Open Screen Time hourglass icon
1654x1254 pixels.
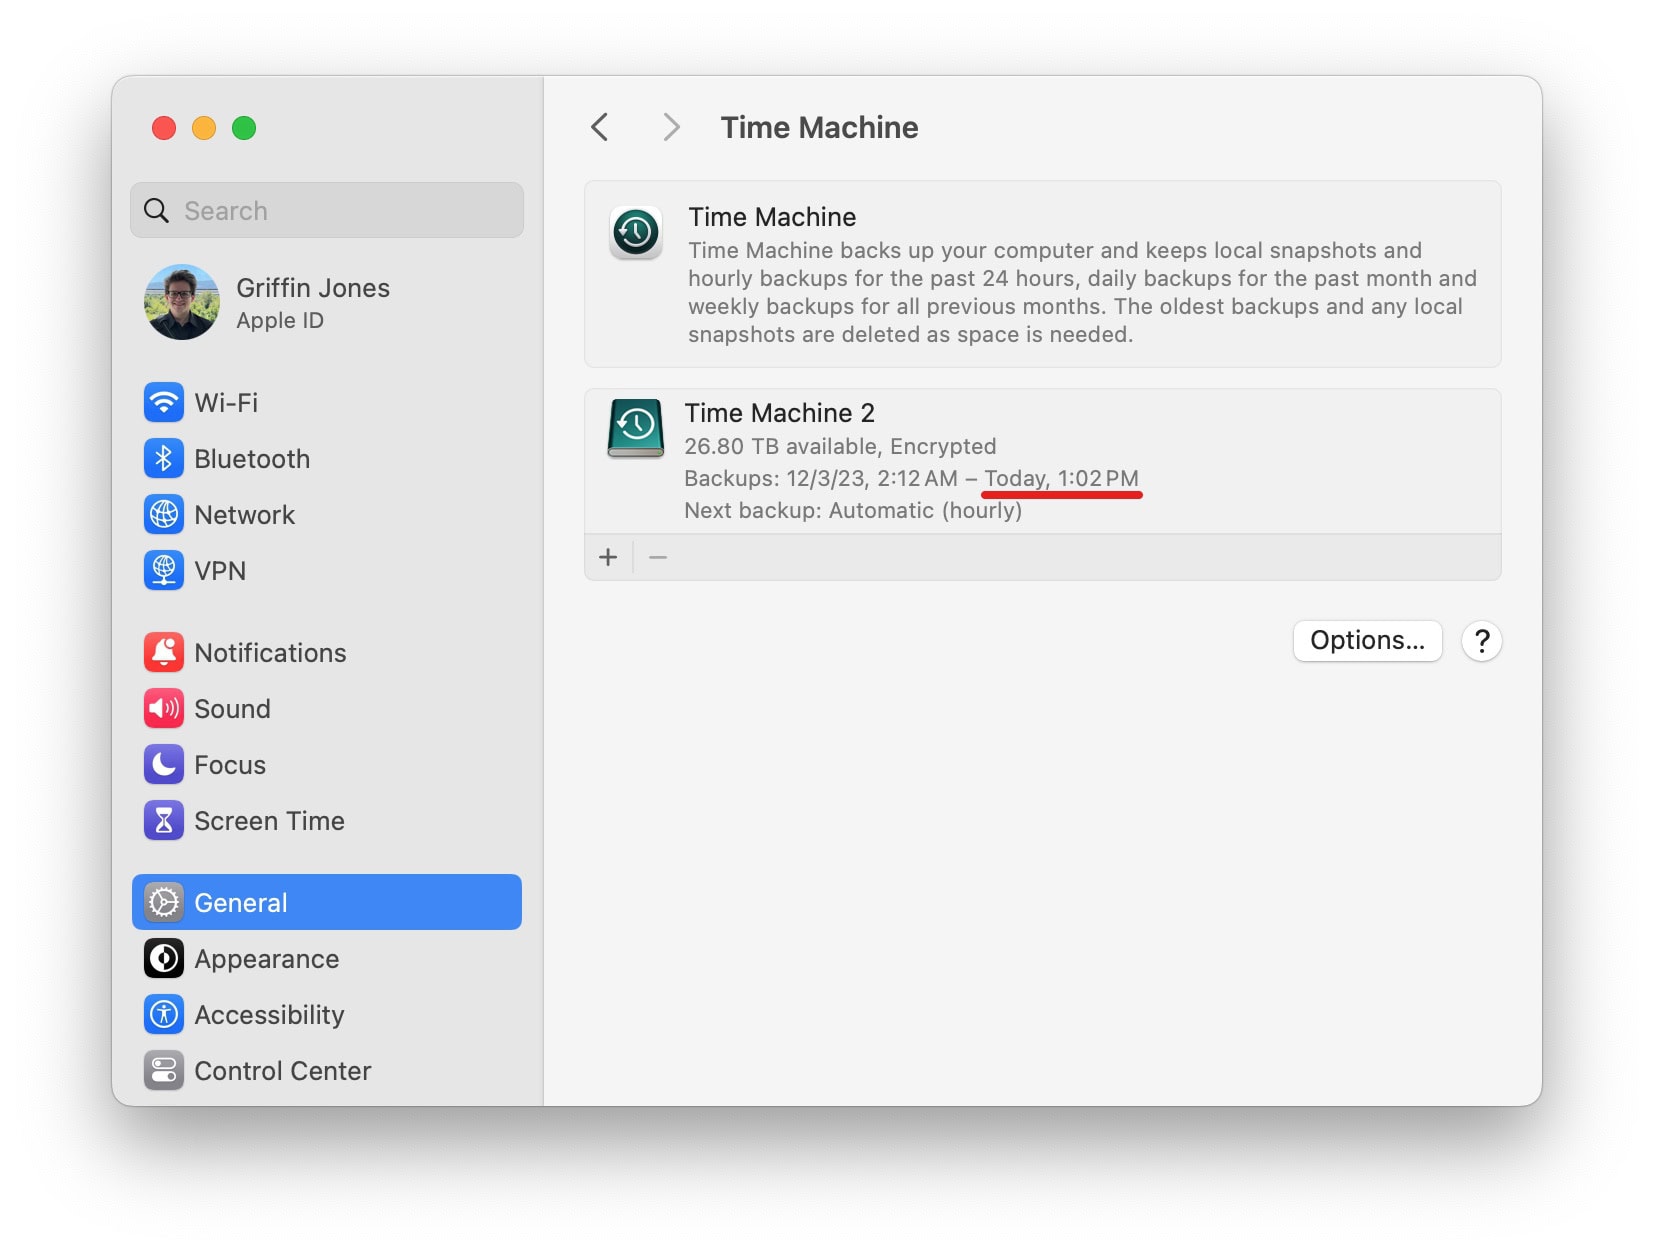[x=164, y=821]
